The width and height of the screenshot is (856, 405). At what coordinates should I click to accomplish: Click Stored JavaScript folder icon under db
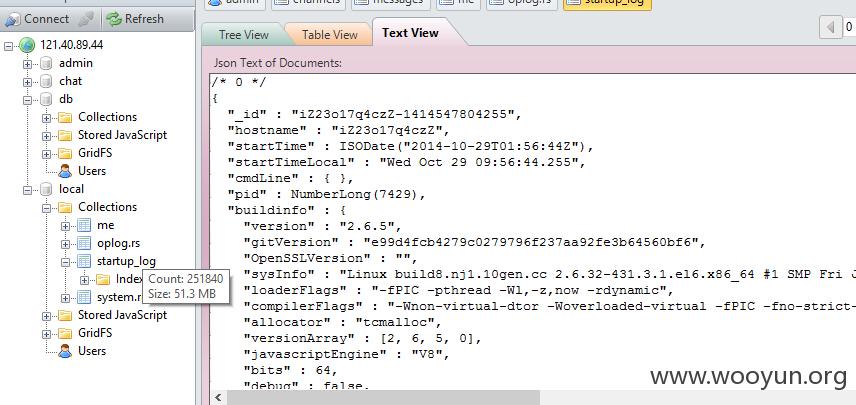[x=65, y=135]
